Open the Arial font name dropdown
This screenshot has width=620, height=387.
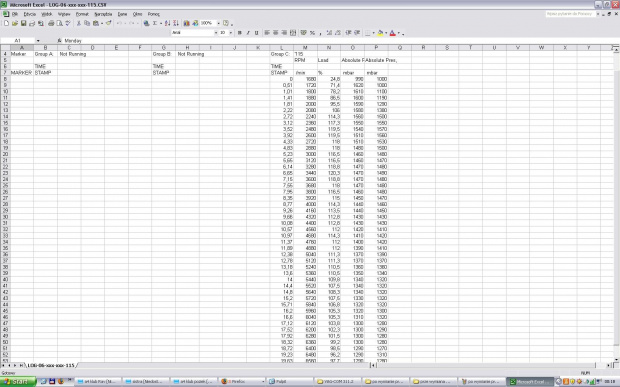coord(216,33)
